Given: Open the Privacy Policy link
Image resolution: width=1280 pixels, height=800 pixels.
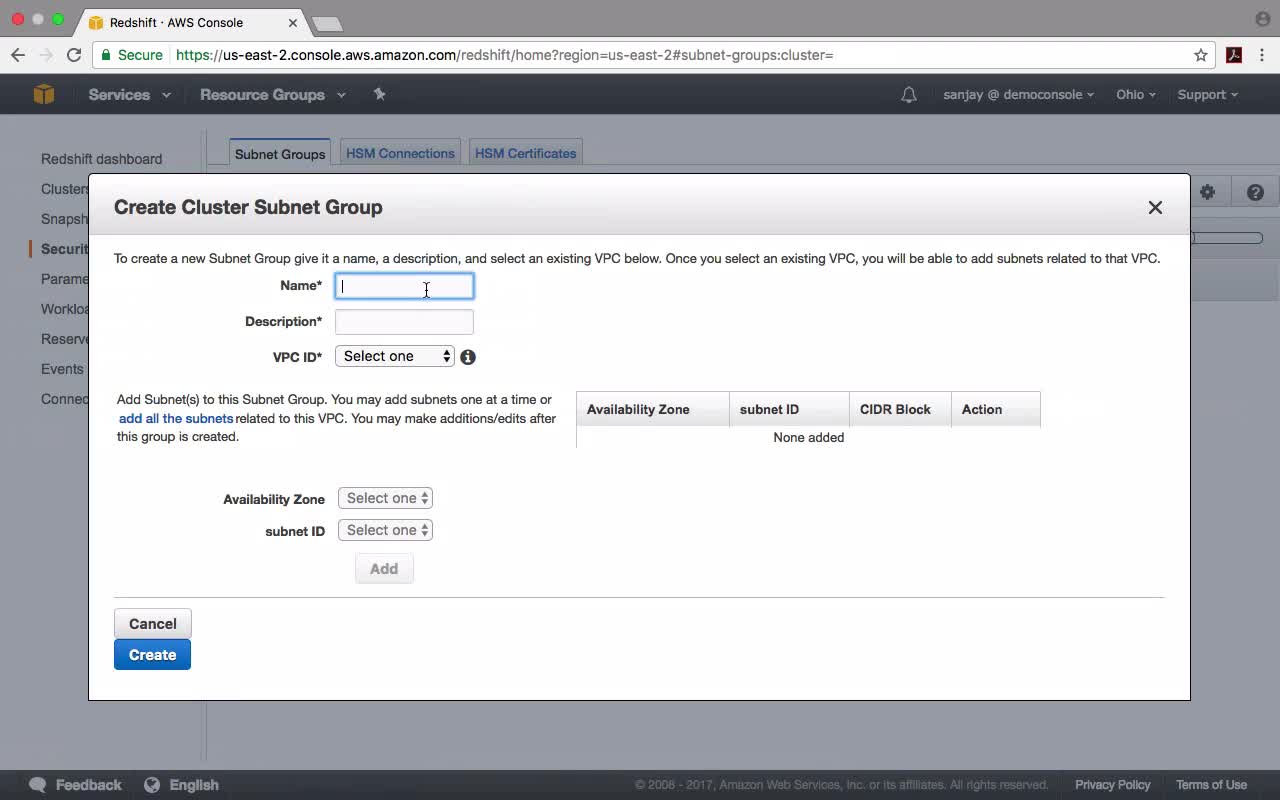Looking at the screenshot, I should 1113,785.
